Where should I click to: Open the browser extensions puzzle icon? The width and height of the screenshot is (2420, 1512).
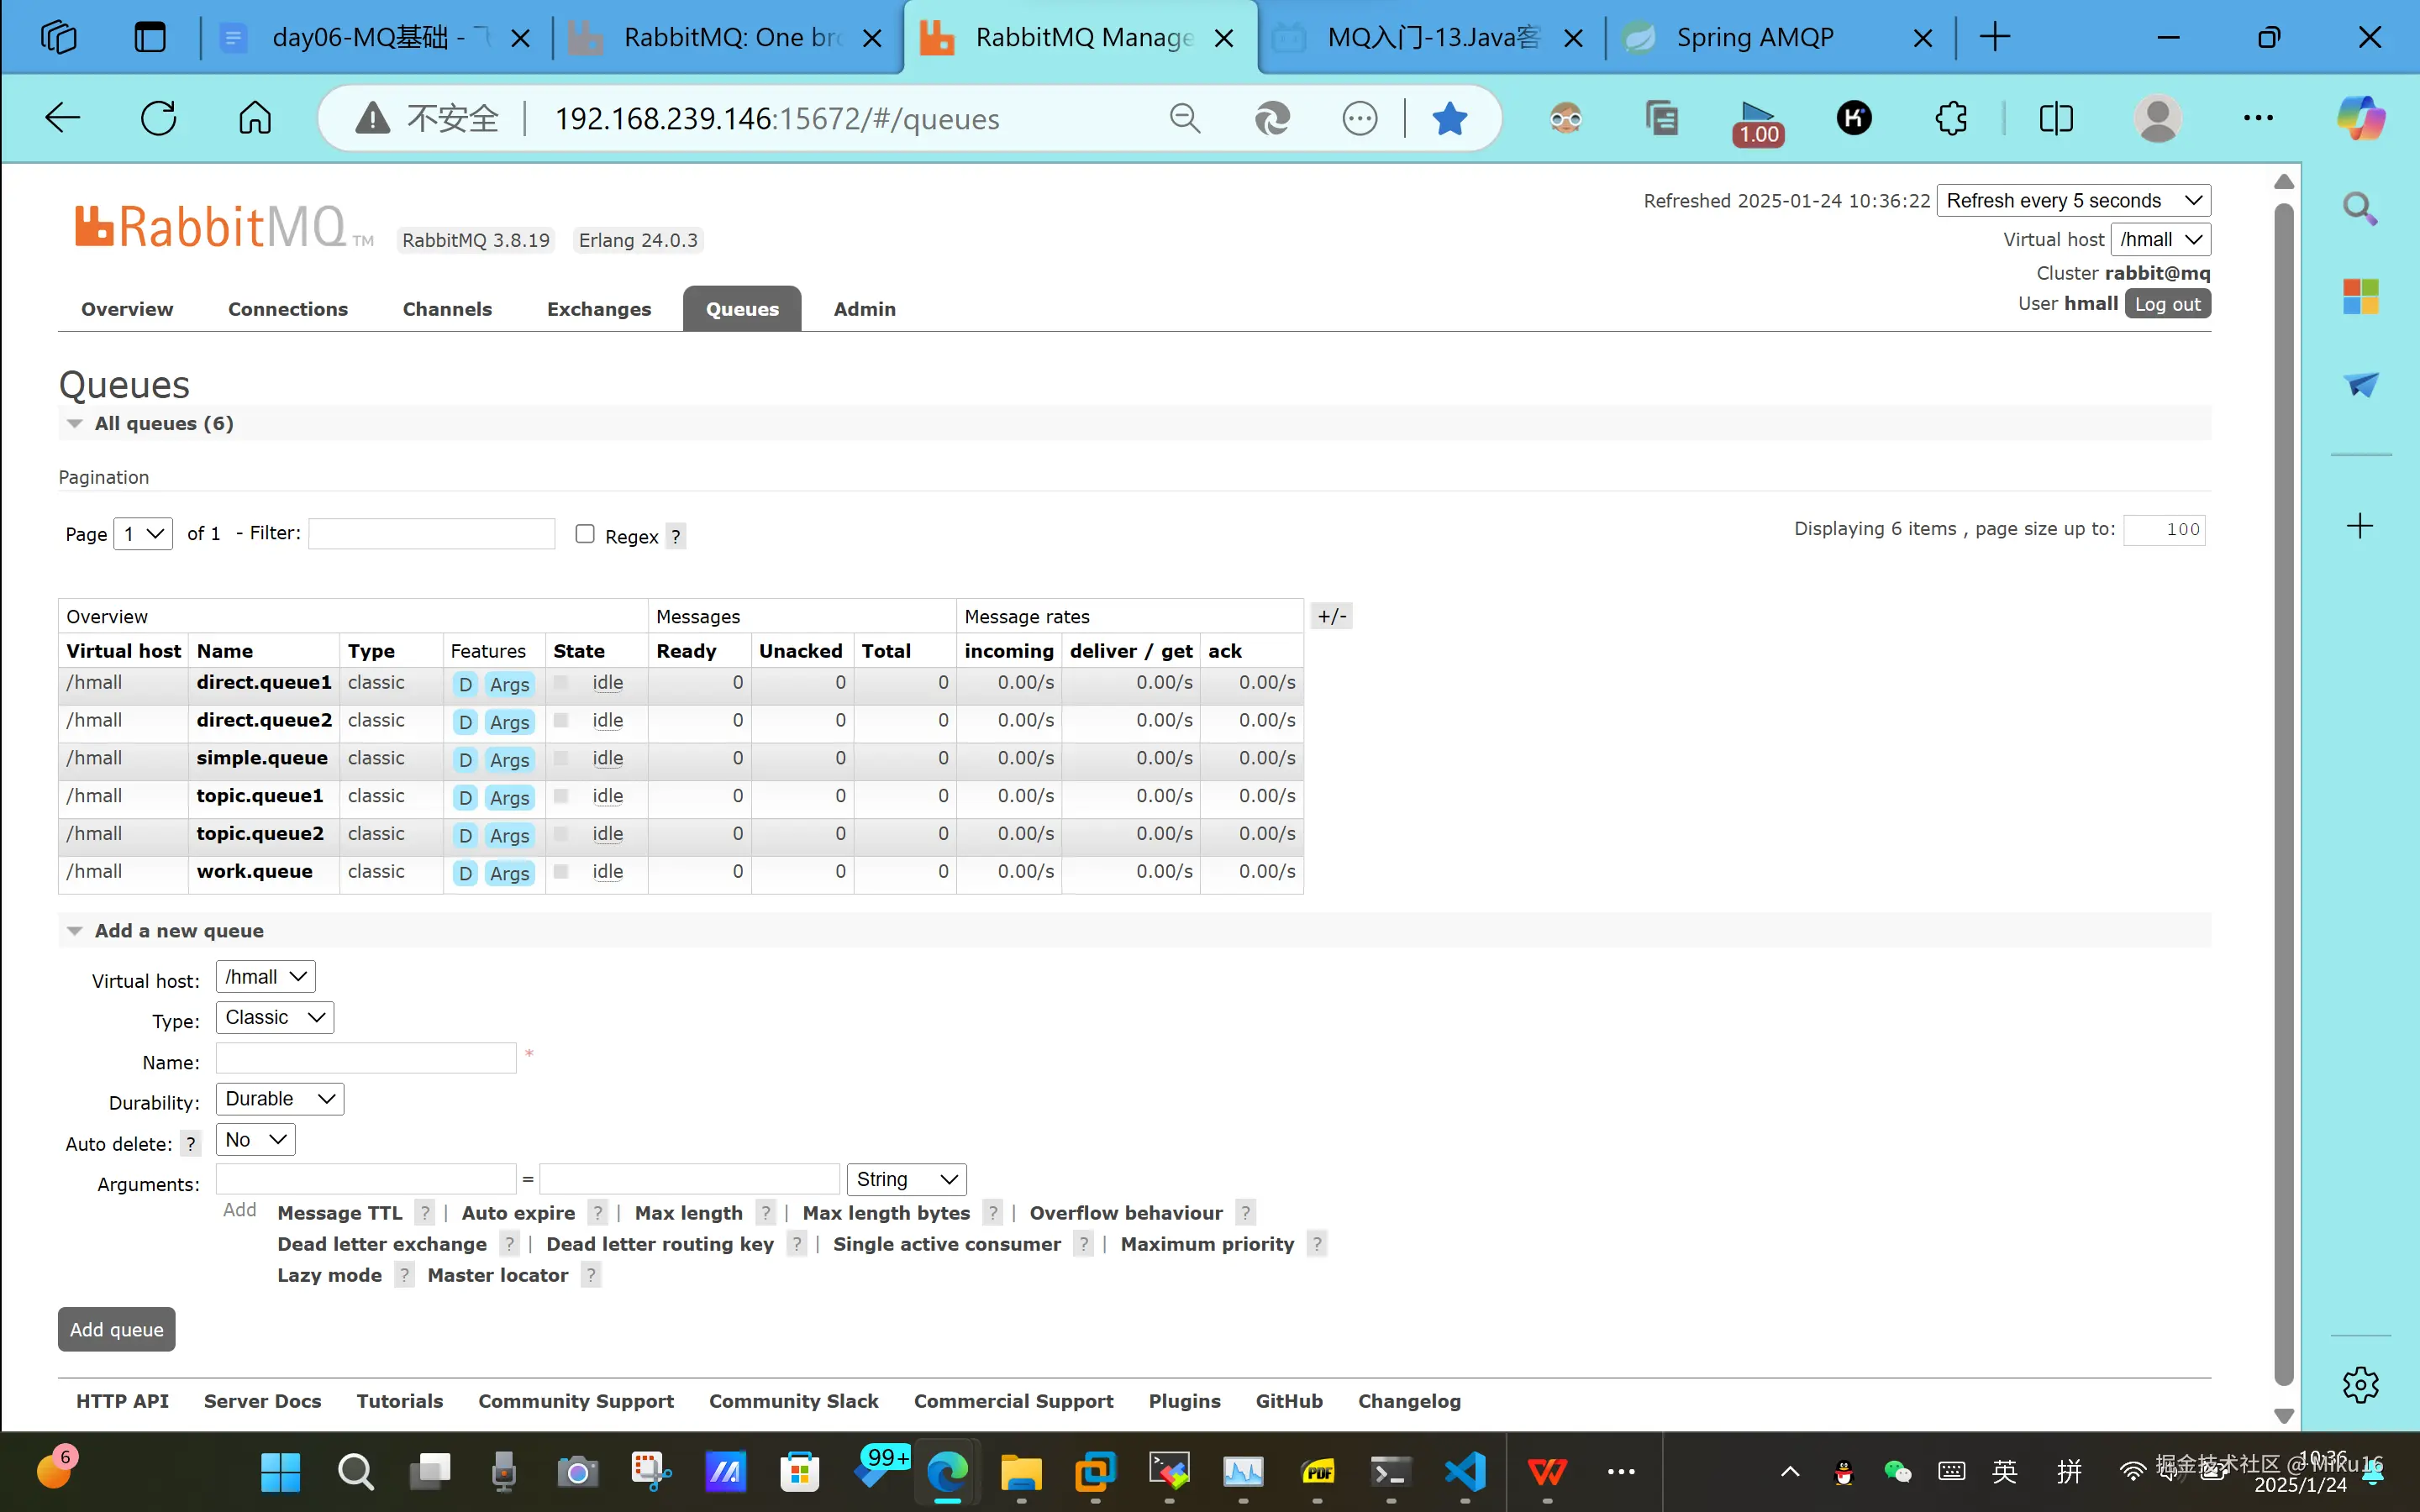[x=1950, y=119]
